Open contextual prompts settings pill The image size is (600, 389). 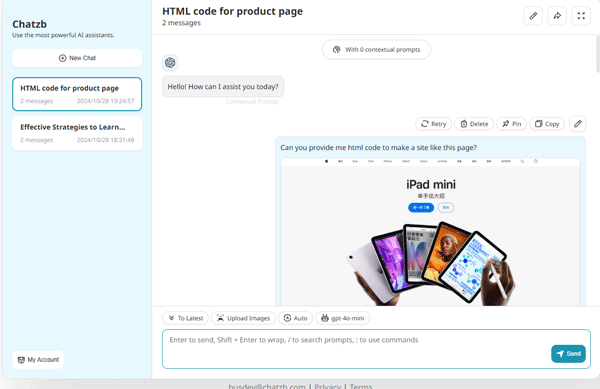(x=376, y=49)
